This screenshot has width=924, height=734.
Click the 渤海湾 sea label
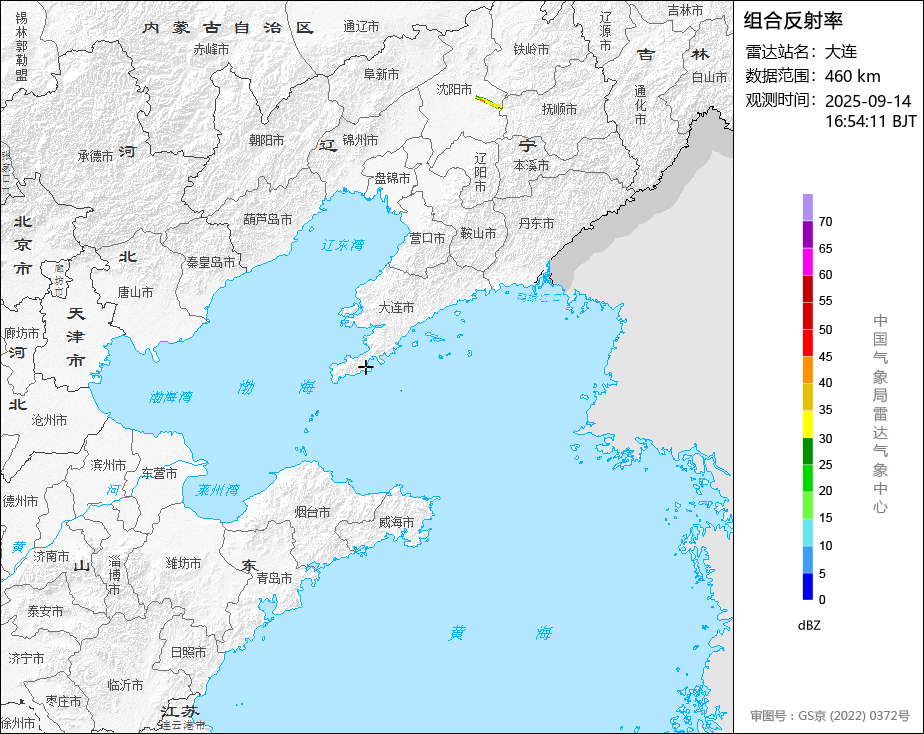coord(170,397)
